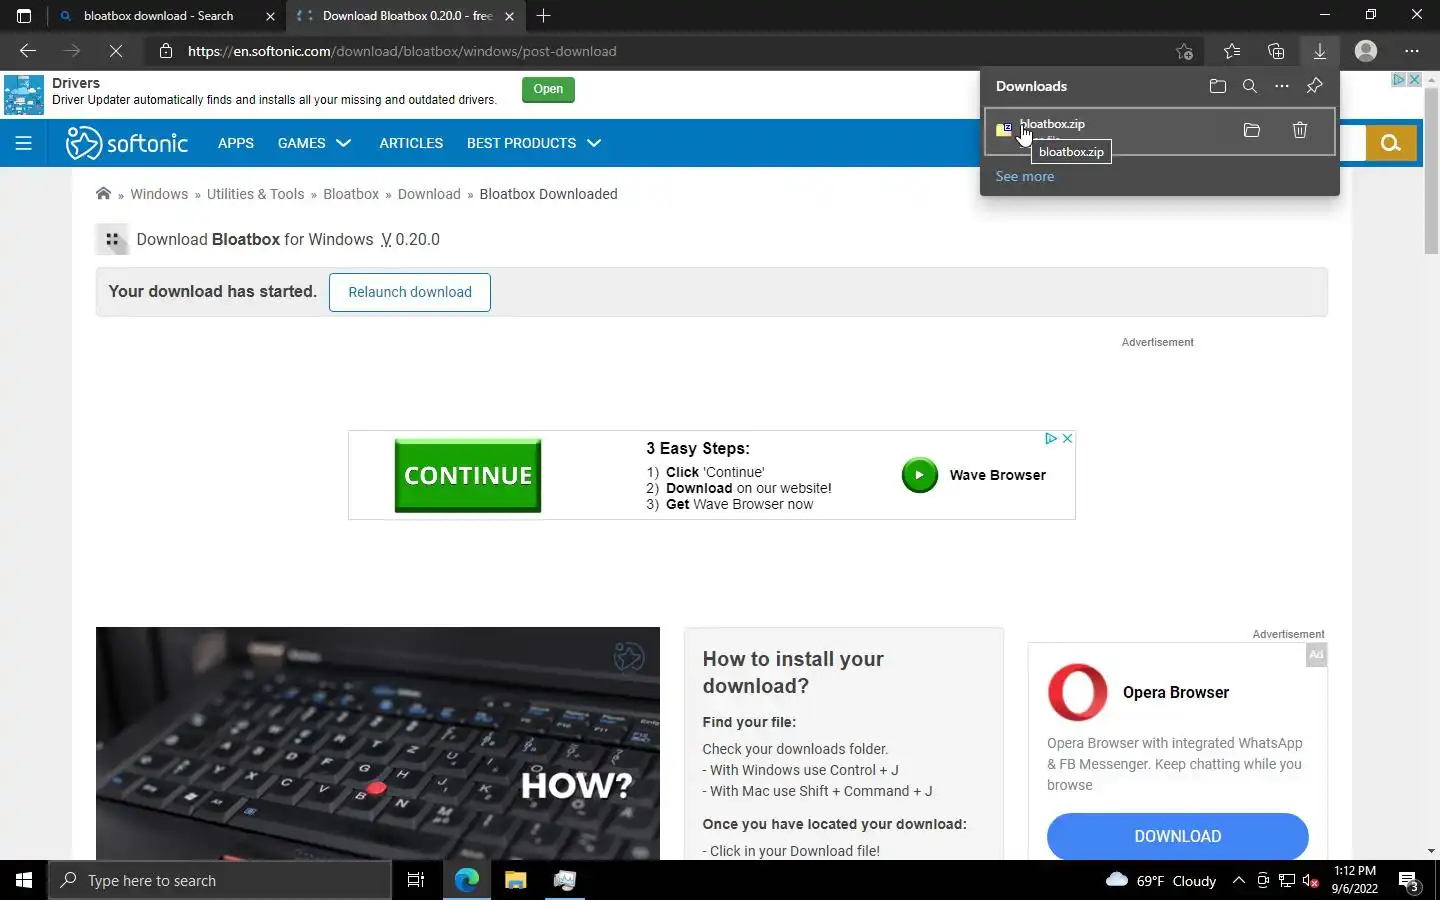Go back to the previous page
Screen dimensions: 1440x900
click(28, 51)
